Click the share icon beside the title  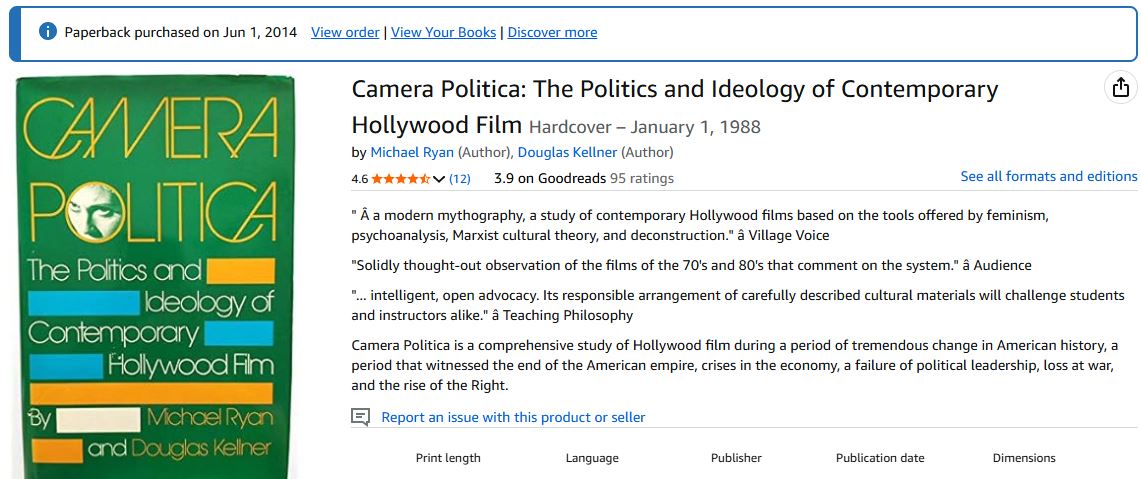coord(1121,87)
